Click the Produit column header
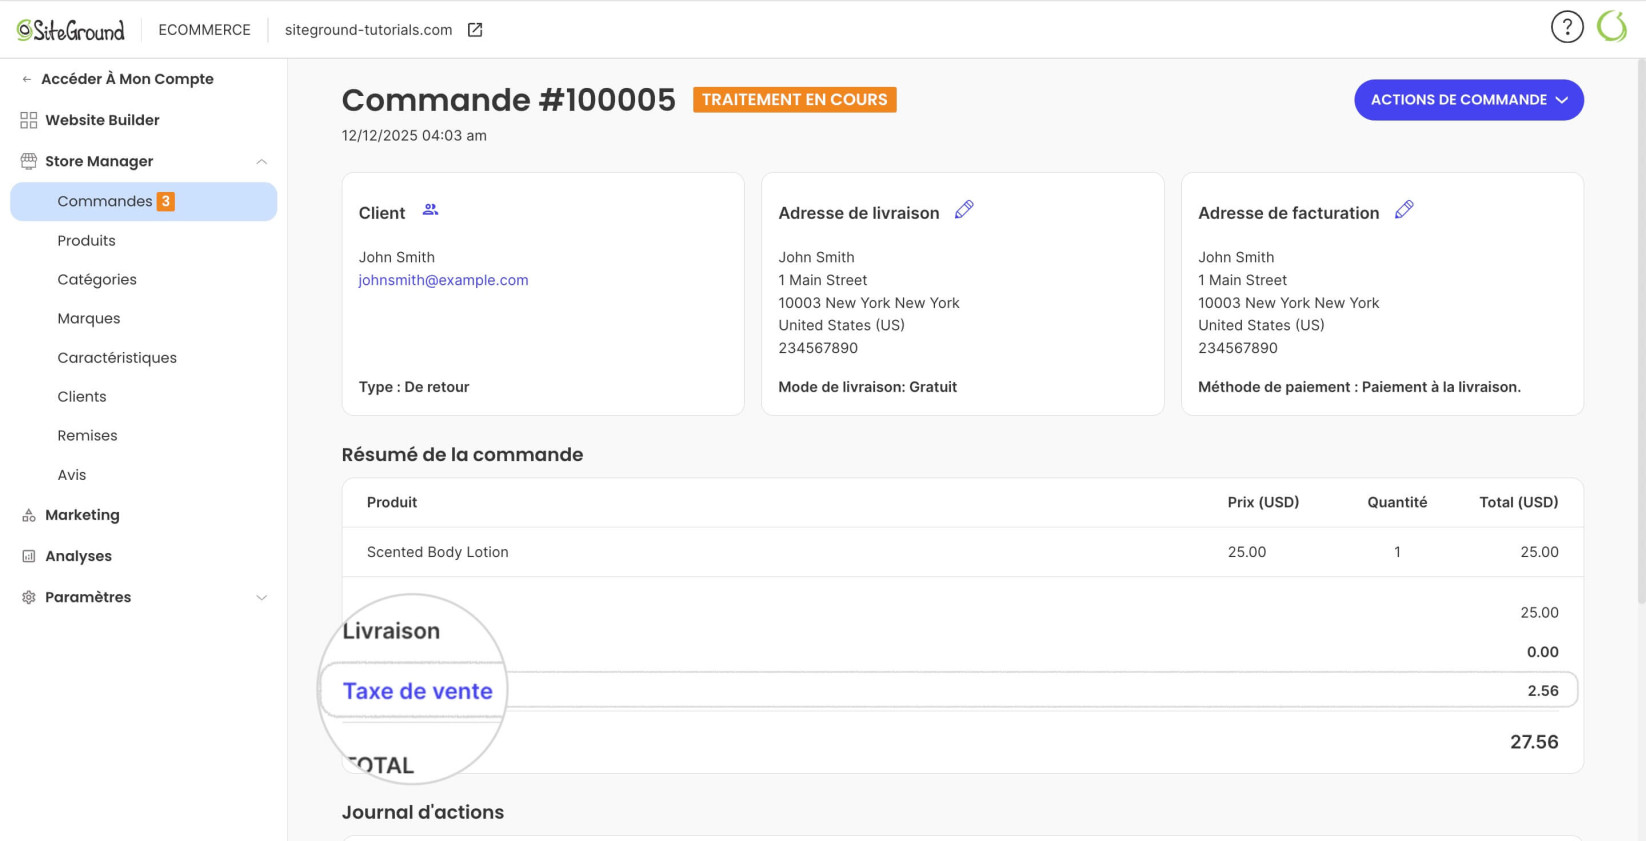 pyautogui.click(x=392, y=502)
